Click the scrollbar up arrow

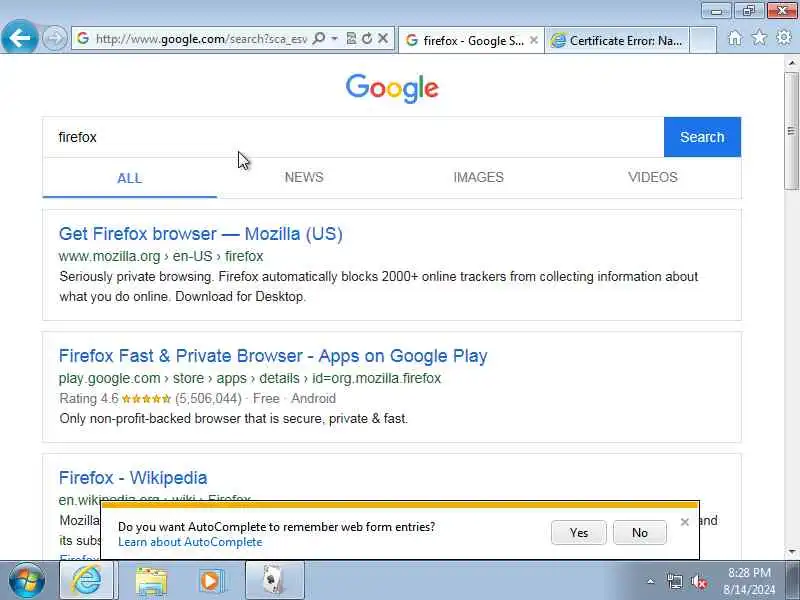[792, 63]
